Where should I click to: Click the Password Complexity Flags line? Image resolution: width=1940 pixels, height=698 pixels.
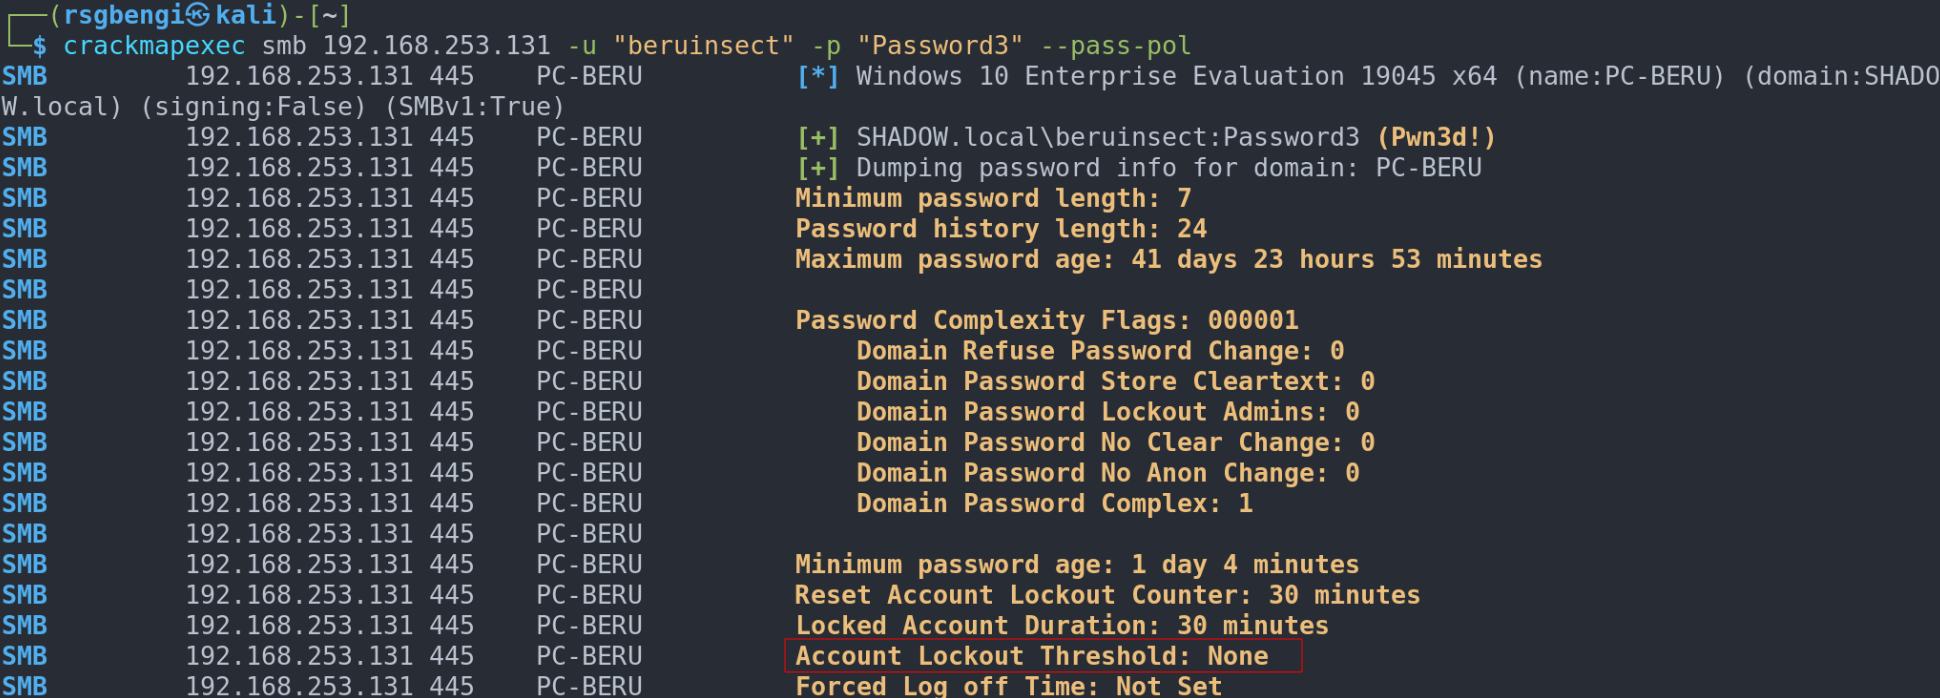click(x=1046, y=320)
